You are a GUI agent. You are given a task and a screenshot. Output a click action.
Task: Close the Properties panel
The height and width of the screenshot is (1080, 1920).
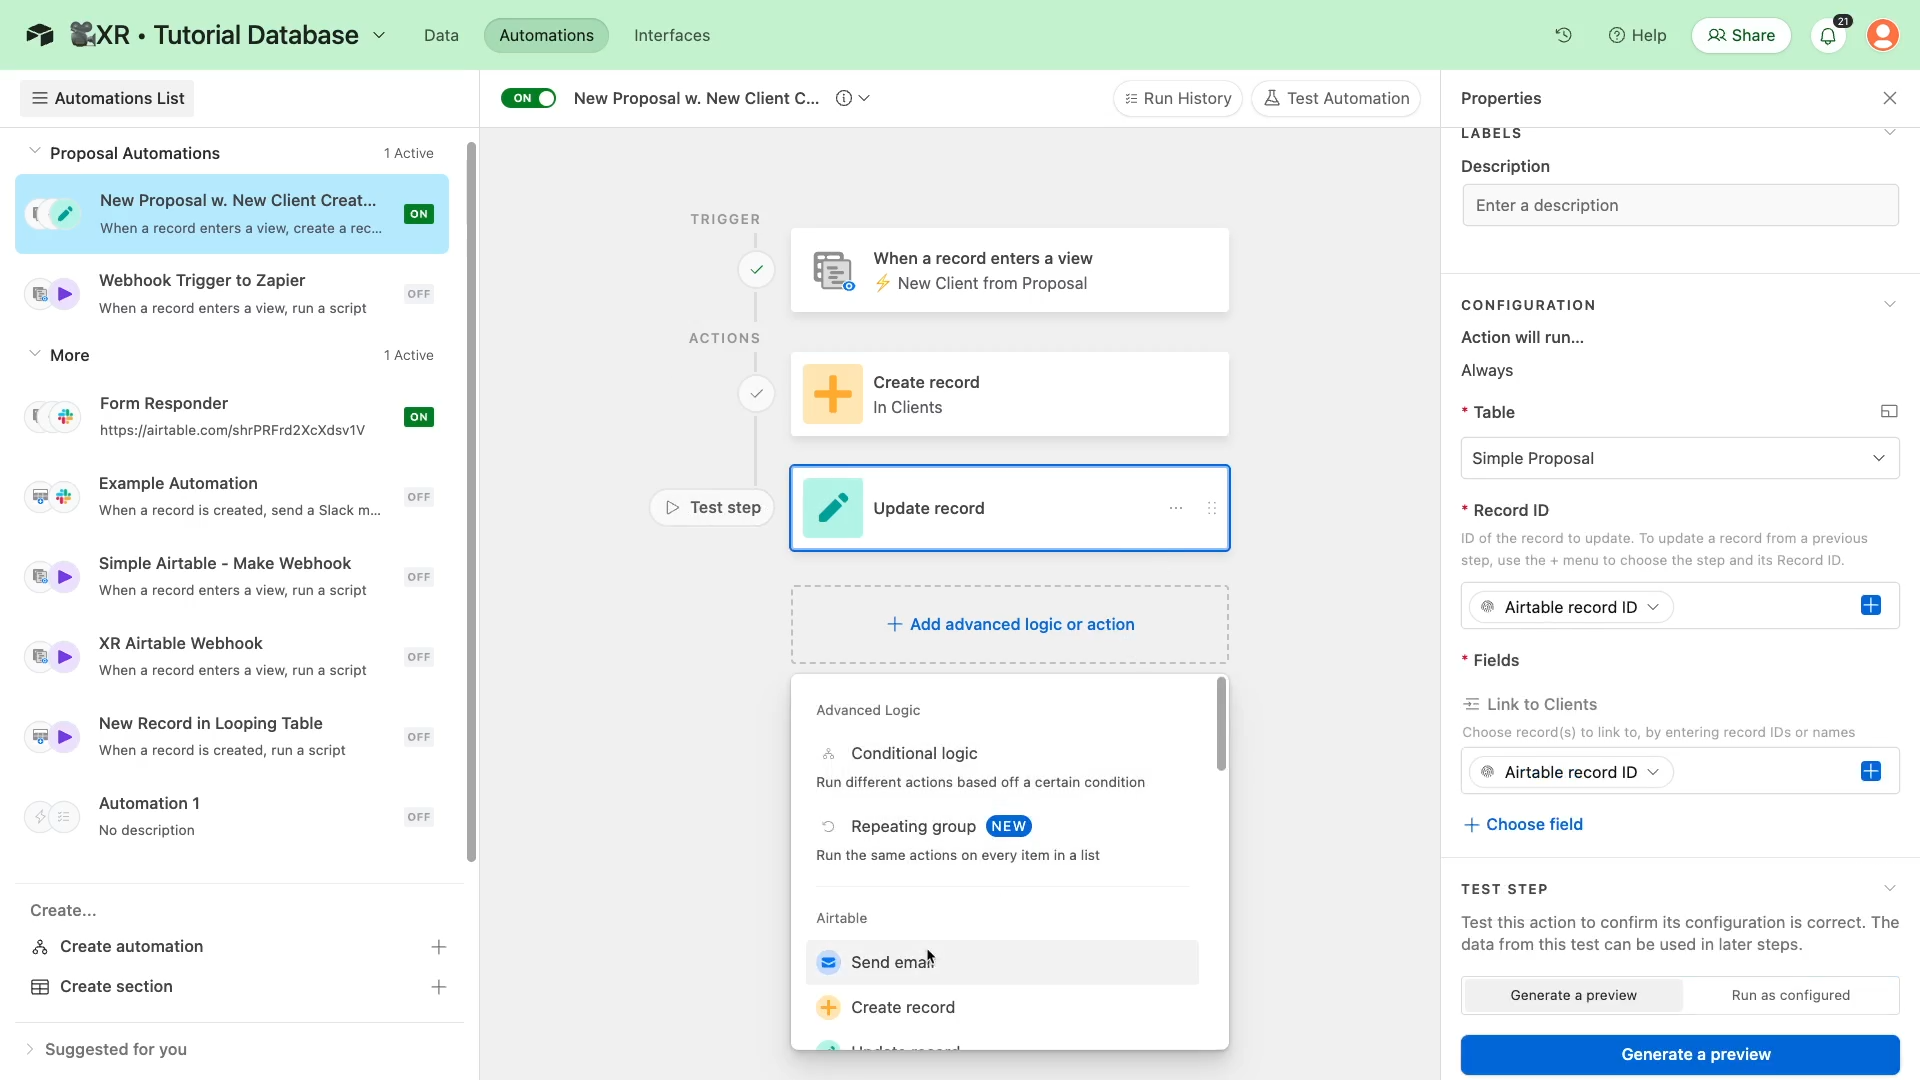1890,98
